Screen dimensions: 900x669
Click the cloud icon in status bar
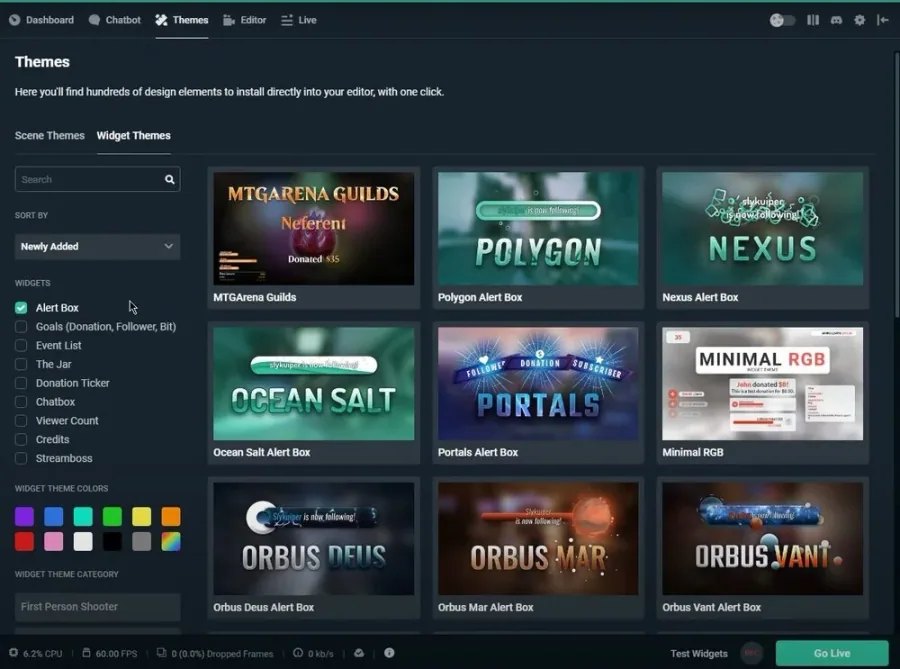pos(359,653)
